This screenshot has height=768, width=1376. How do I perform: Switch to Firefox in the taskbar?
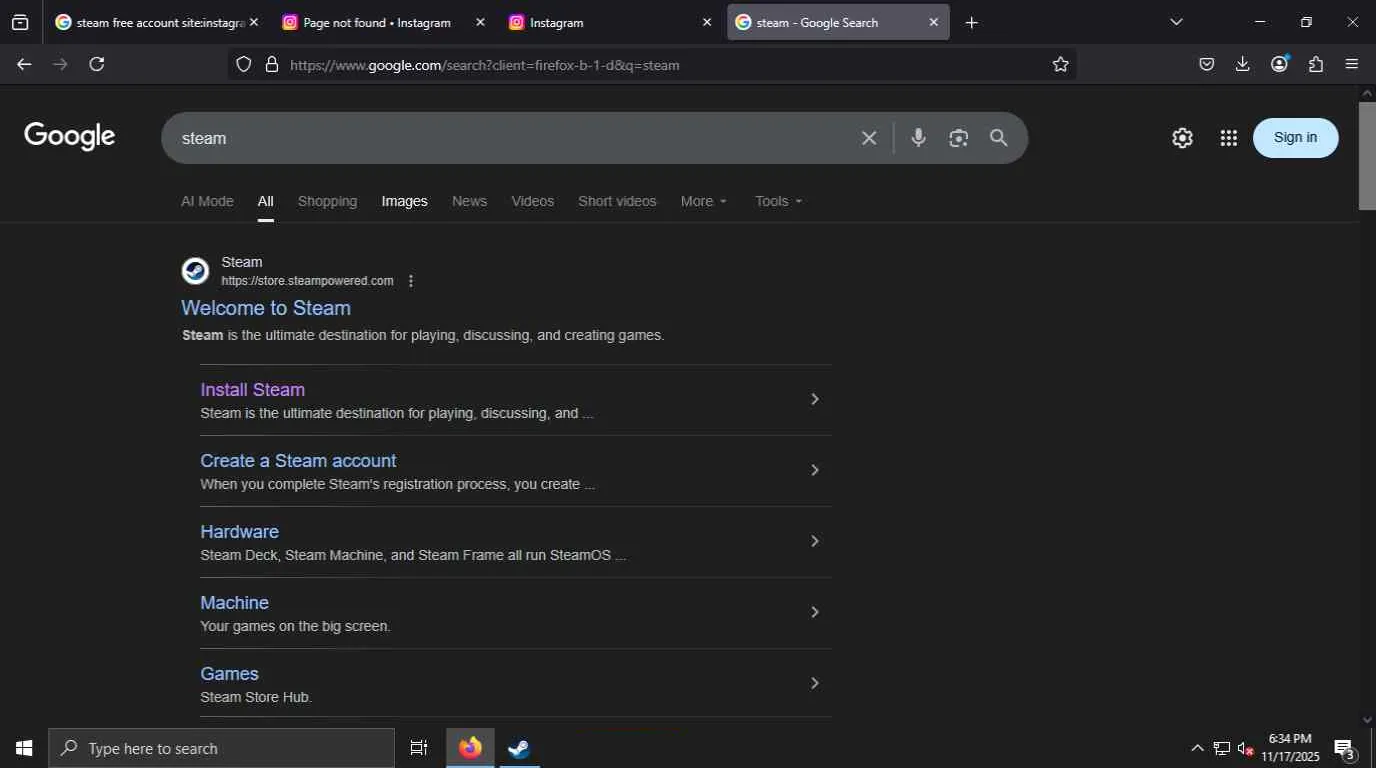tap(470, 748)
